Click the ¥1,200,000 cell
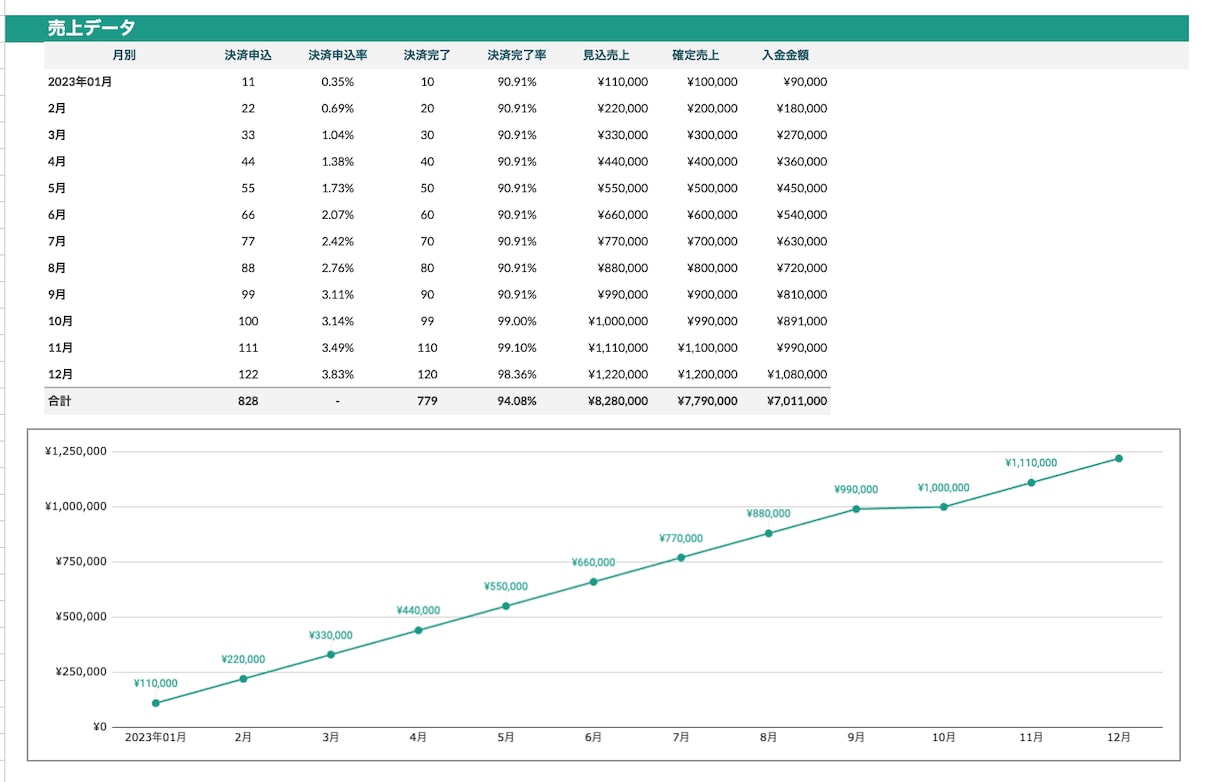 pyautogui.click(x=708, y=374)
